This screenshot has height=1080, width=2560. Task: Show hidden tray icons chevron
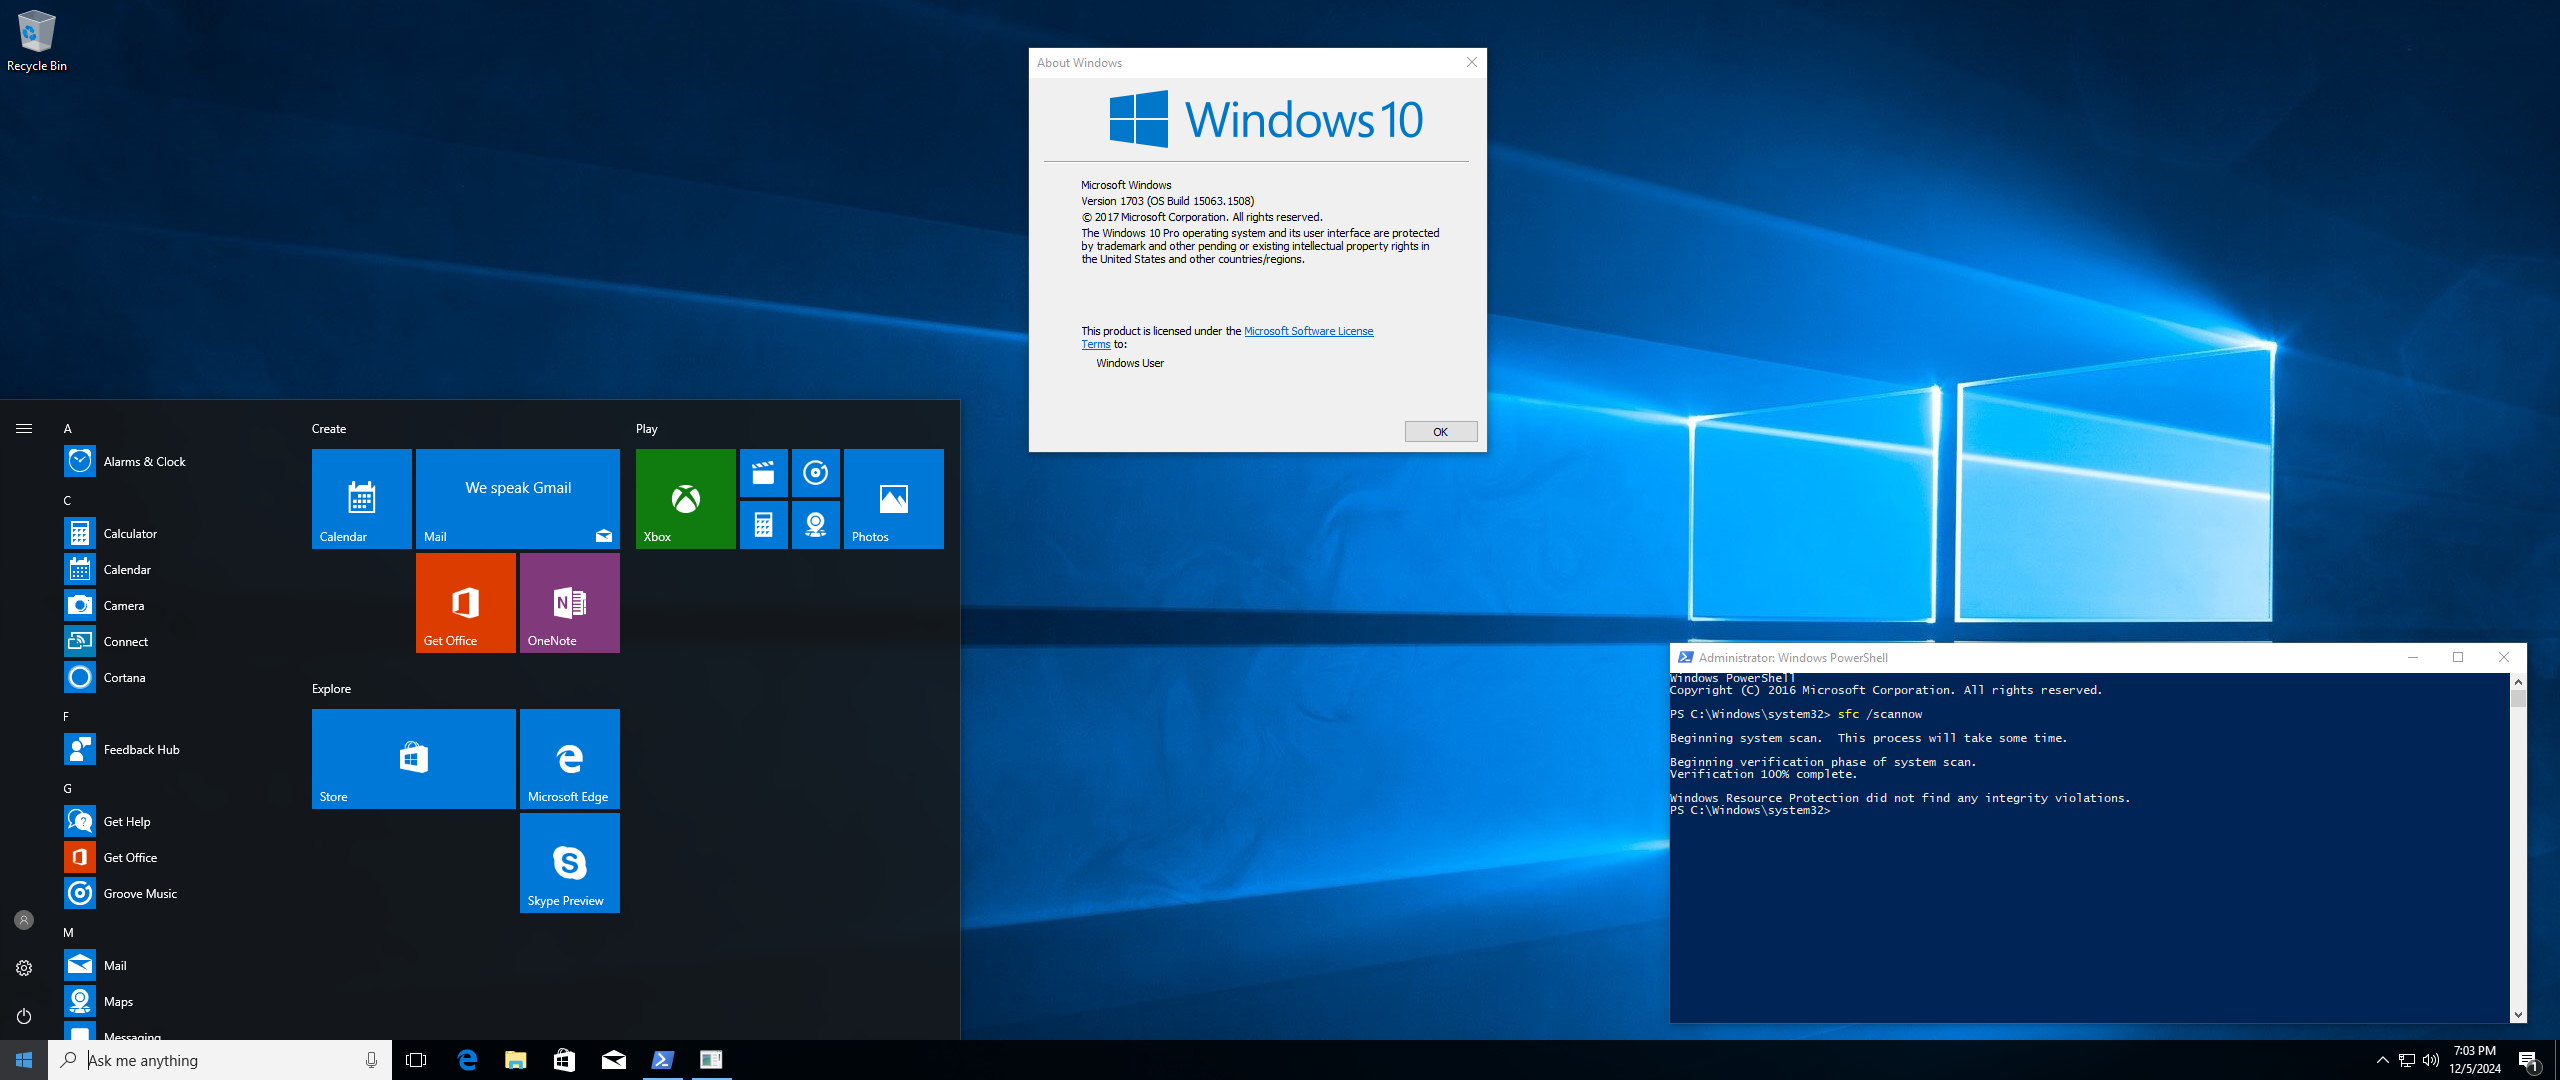[2382, 1060]
